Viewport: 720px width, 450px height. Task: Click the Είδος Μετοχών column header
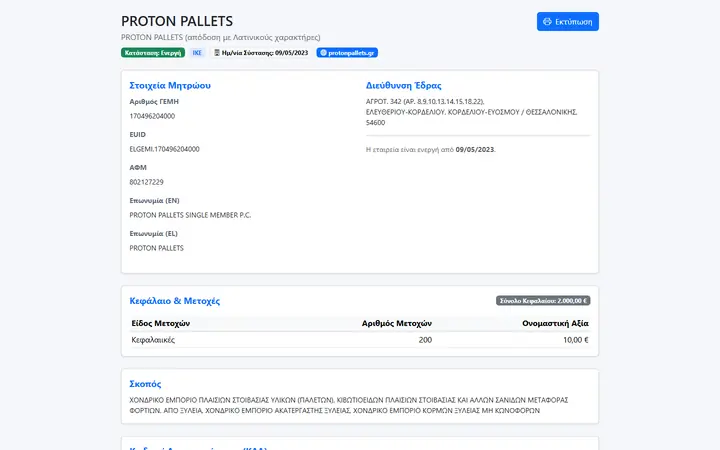tap(161, 323)
